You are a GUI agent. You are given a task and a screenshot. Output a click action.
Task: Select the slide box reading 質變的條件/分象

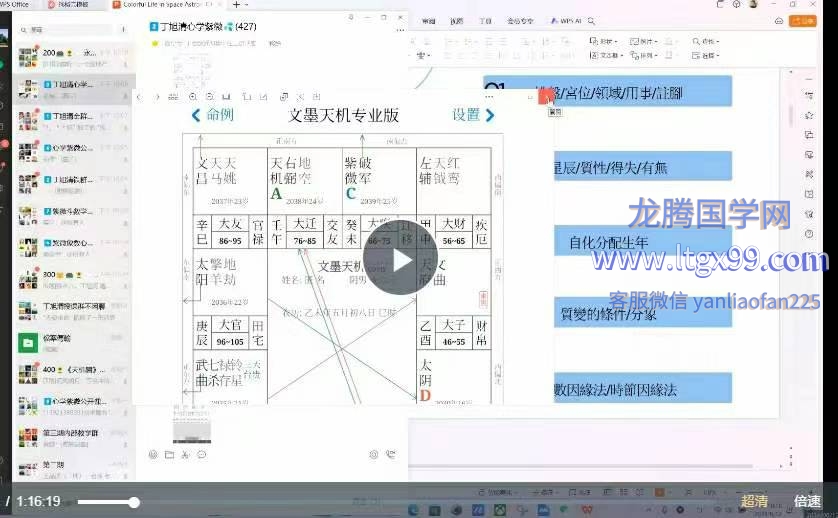tap(643, 312)
